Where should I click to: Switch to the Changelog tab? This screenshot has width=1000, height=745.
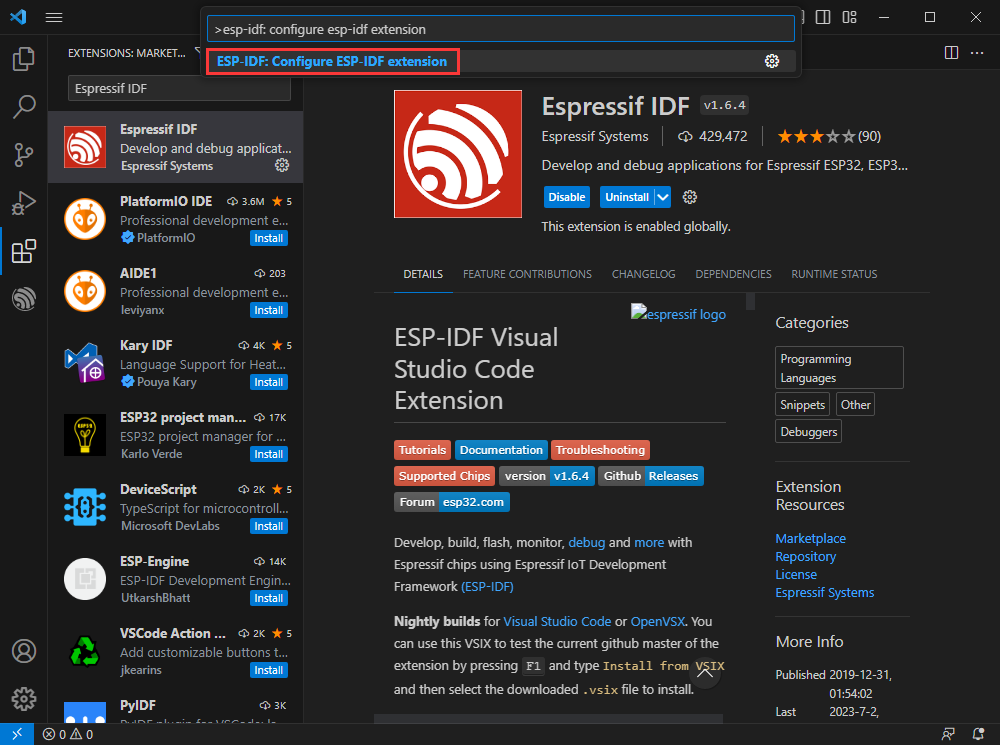pos(643,274)
